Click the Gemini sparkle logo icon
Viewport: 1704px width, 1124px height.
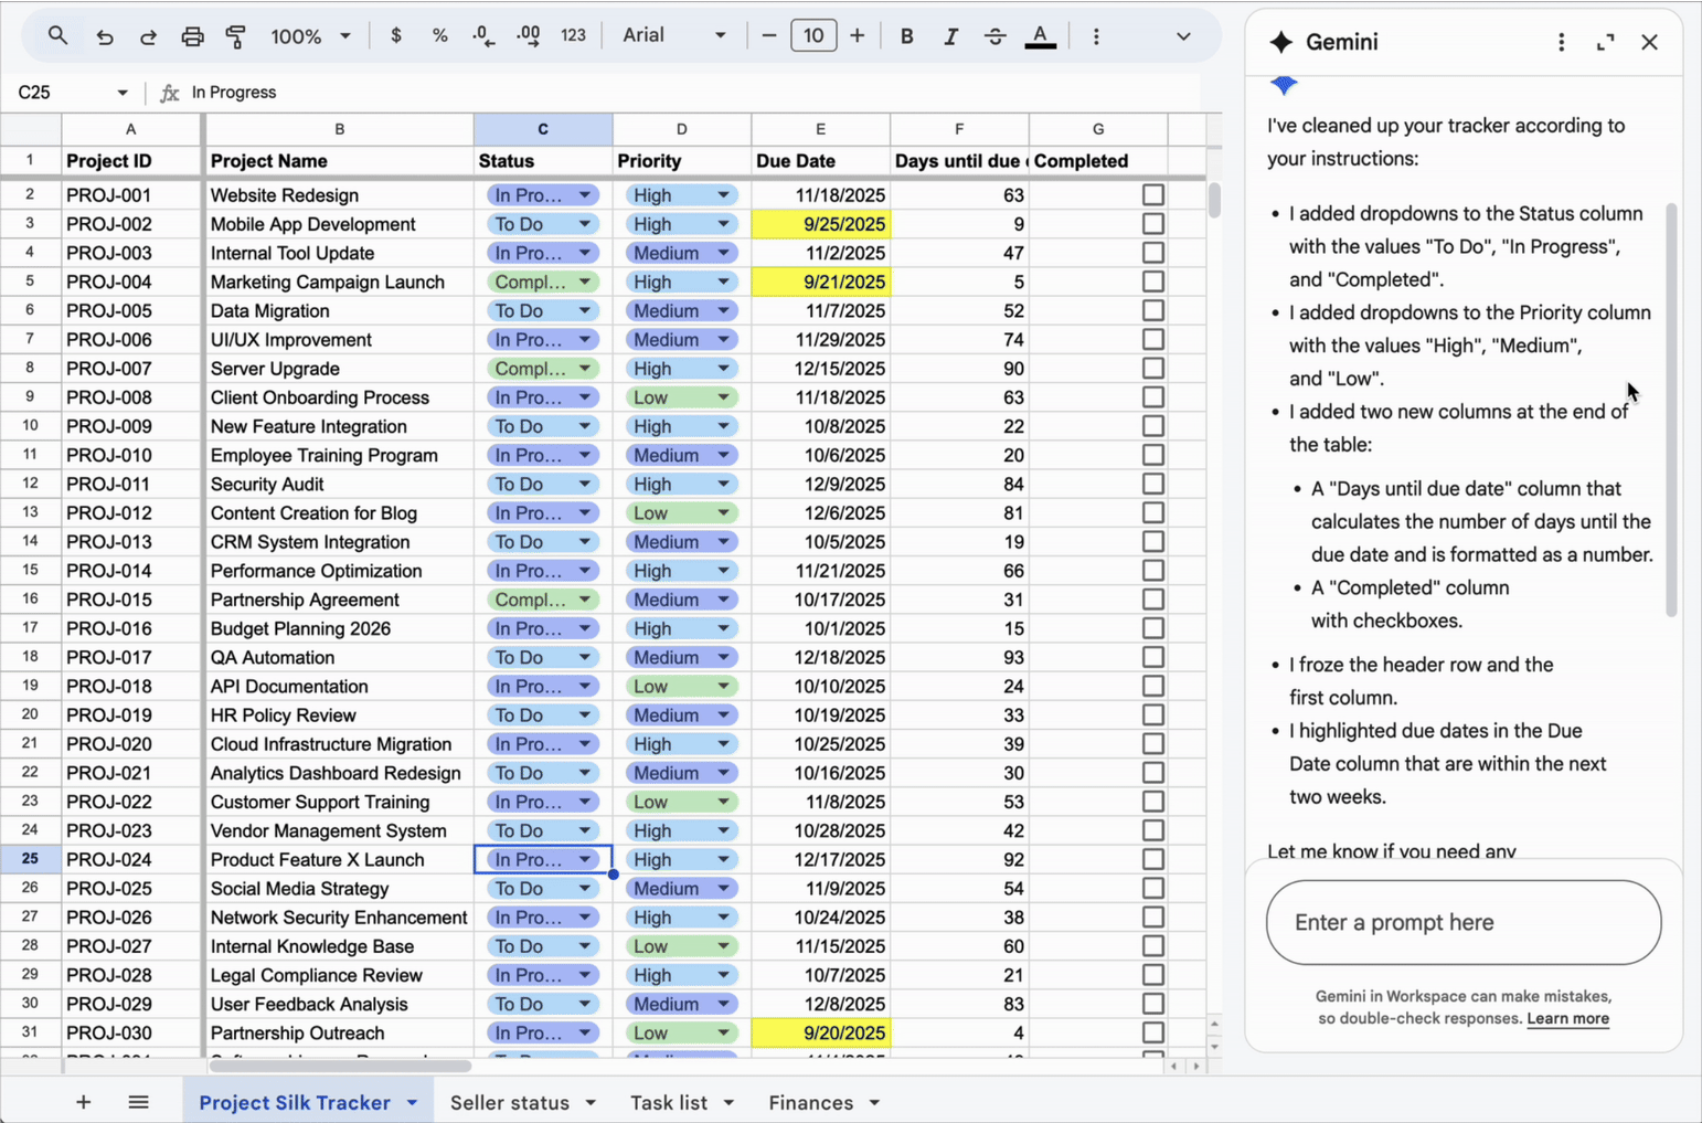[1281, 42]
